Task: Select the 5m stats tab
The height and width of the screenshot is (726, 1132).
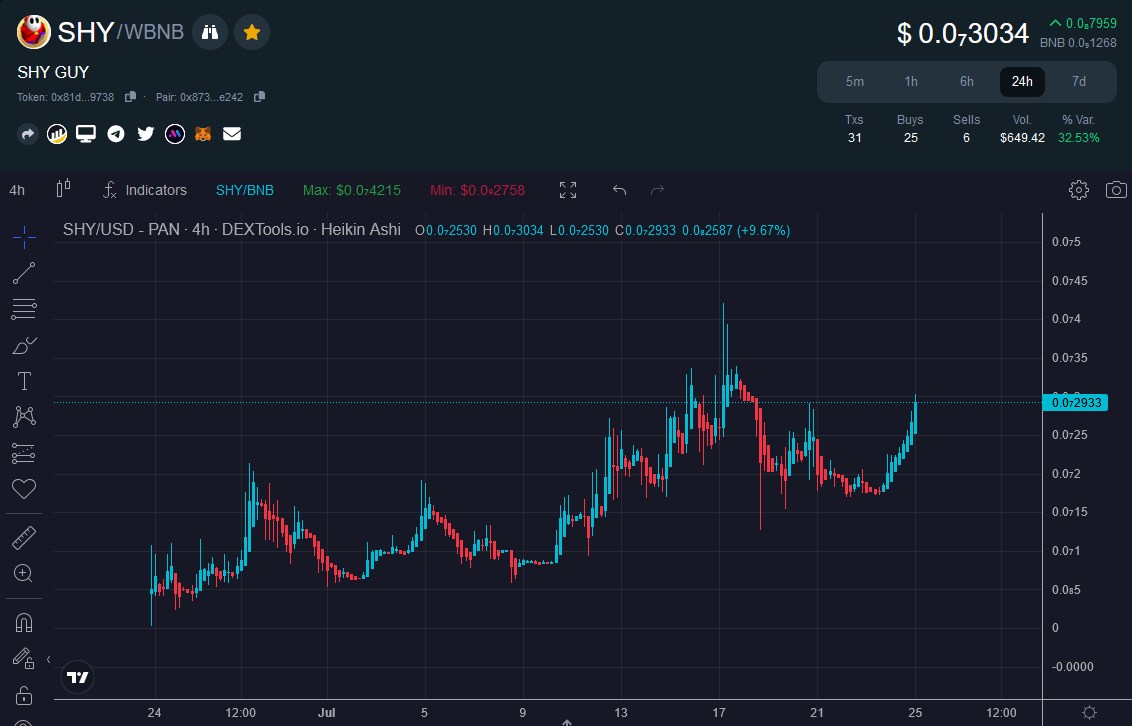Action: [x=855, y=82]
